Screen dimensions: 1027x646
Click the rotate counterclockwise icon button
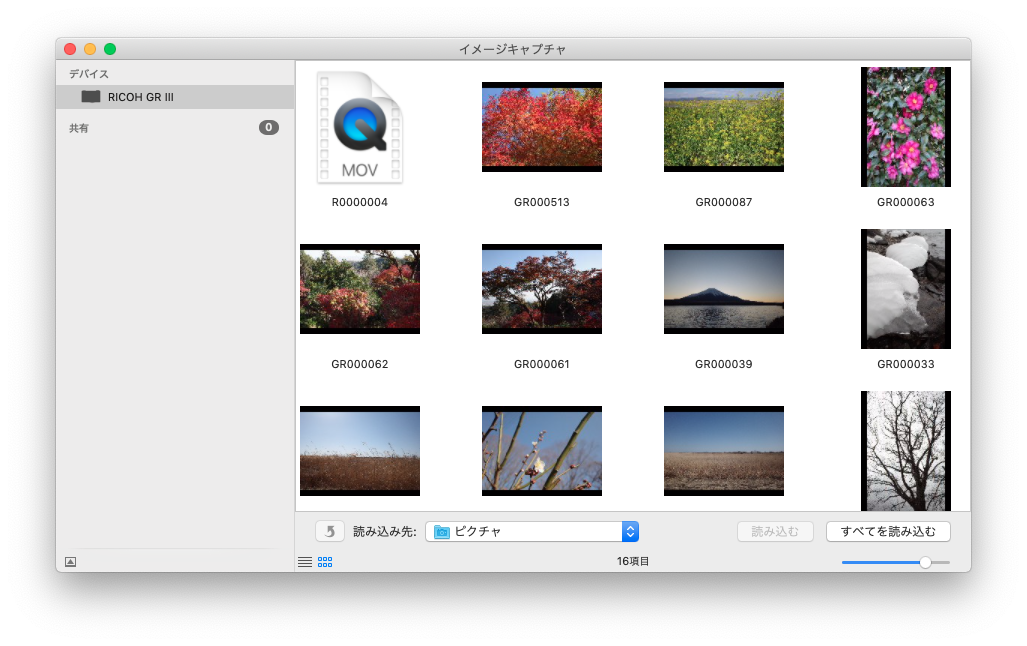[x=330, y=531]
